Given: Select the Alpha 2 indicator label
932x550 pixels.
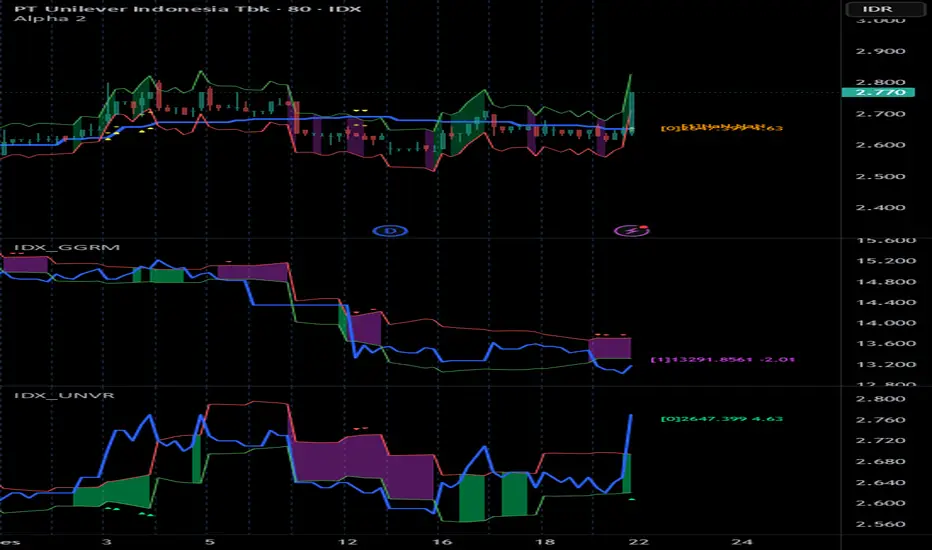Looking at the screenshot, I should click(x=50, y=18).
